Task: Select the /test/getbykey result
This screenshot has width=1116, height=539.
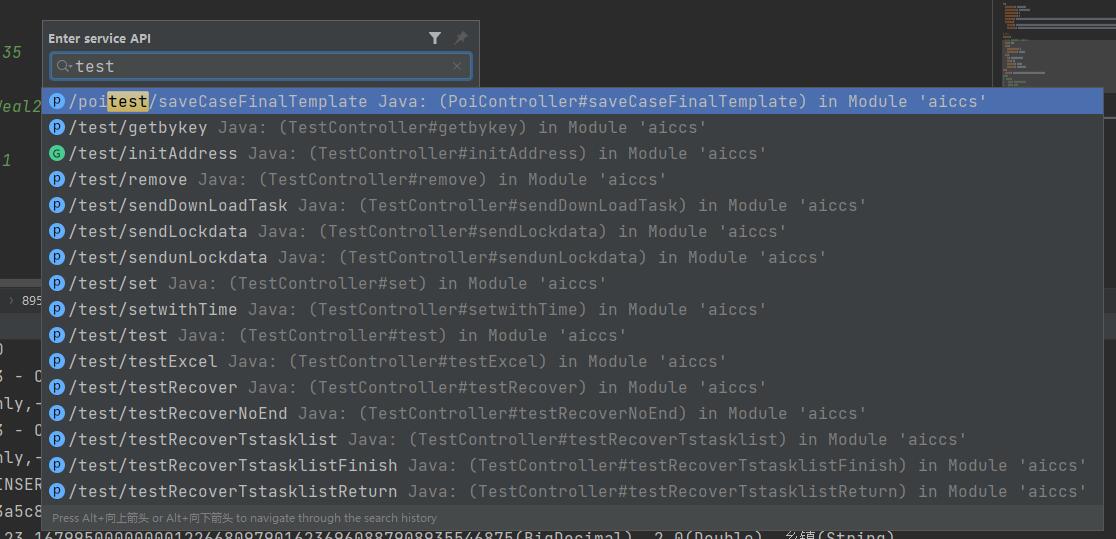Action: click(x=572, y=127)
